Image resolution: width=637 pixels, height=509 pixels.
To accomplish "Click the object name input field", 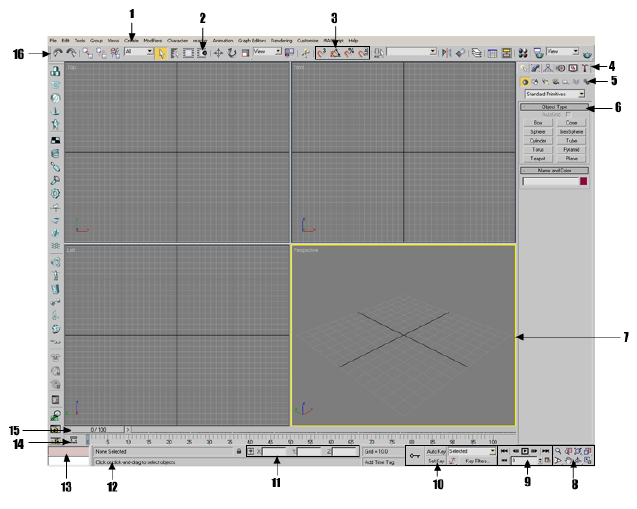I will point(550,182).
